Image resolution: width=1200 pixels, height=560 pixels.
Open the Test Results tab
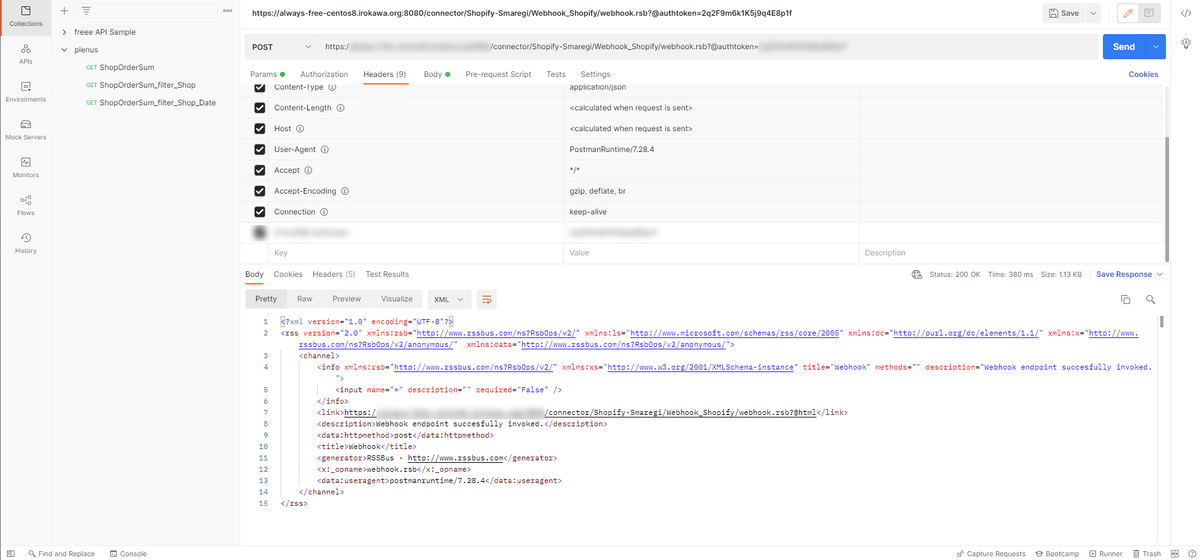point(387,274)
